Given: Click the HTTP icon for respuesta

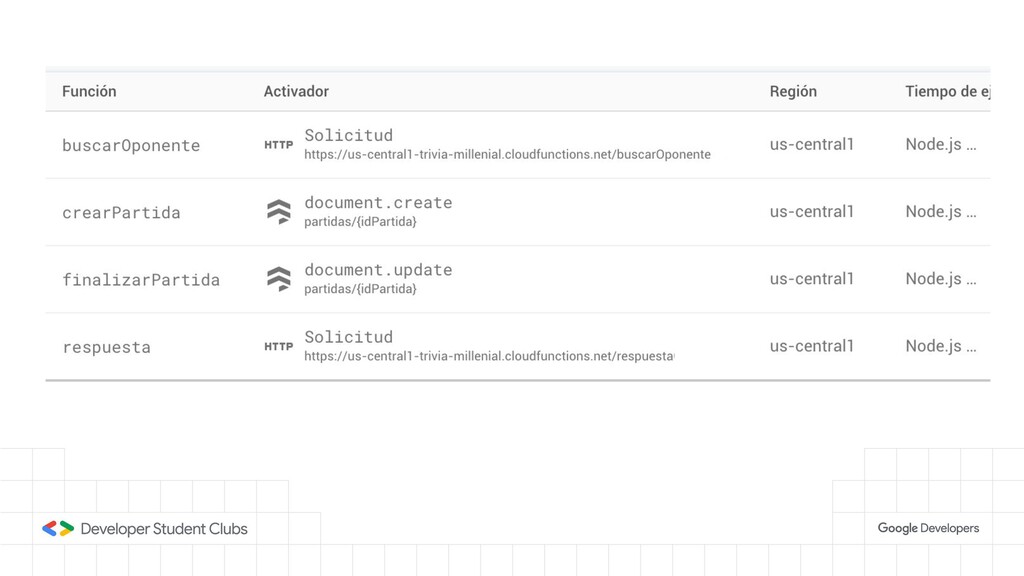Looking at the screenshot, I should (x=278, y=346).
